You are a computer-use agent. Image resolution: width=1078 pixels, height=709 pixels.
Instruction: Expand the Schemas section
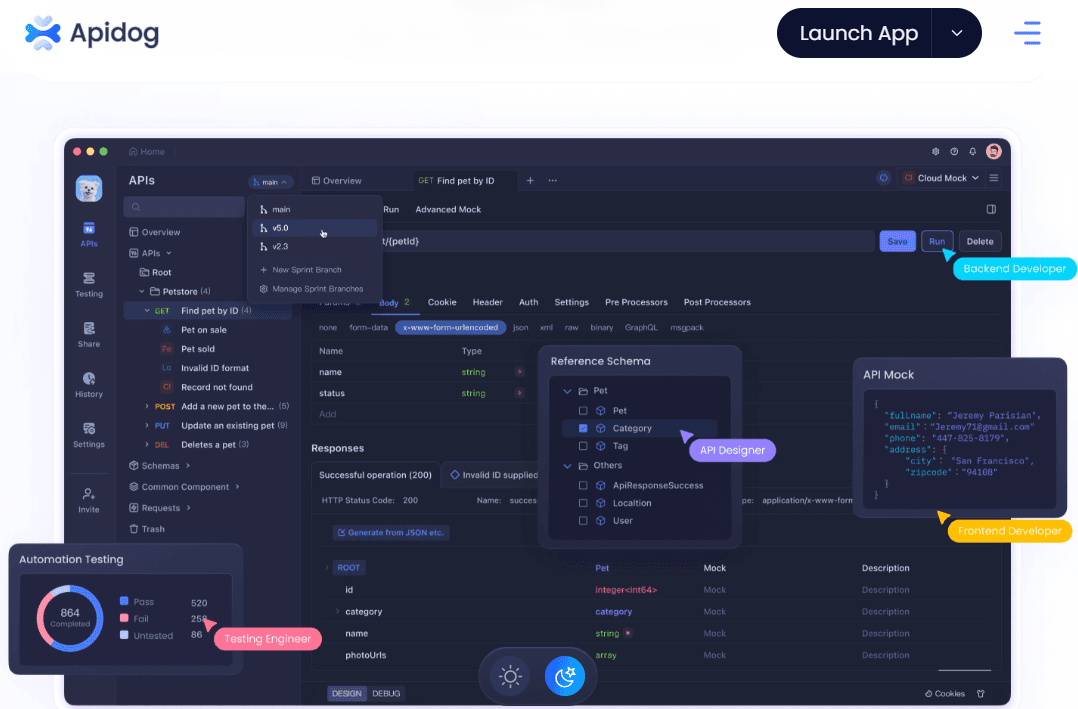click(x=187, y=466)
